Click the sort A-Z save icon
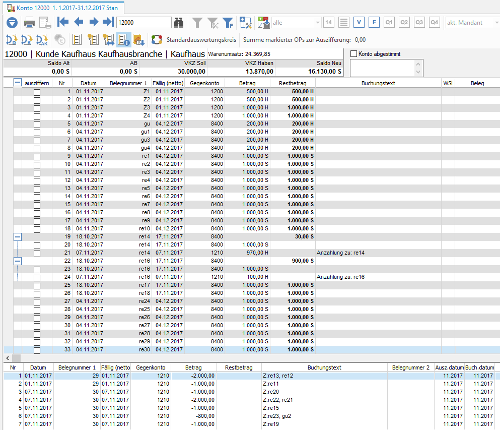This screenshot has width=500, height=430. [264, 23]
